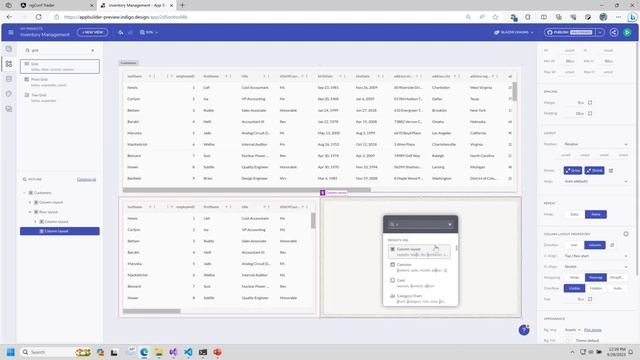
Task: Click the green preview play icon
Action: pos(627,32)
